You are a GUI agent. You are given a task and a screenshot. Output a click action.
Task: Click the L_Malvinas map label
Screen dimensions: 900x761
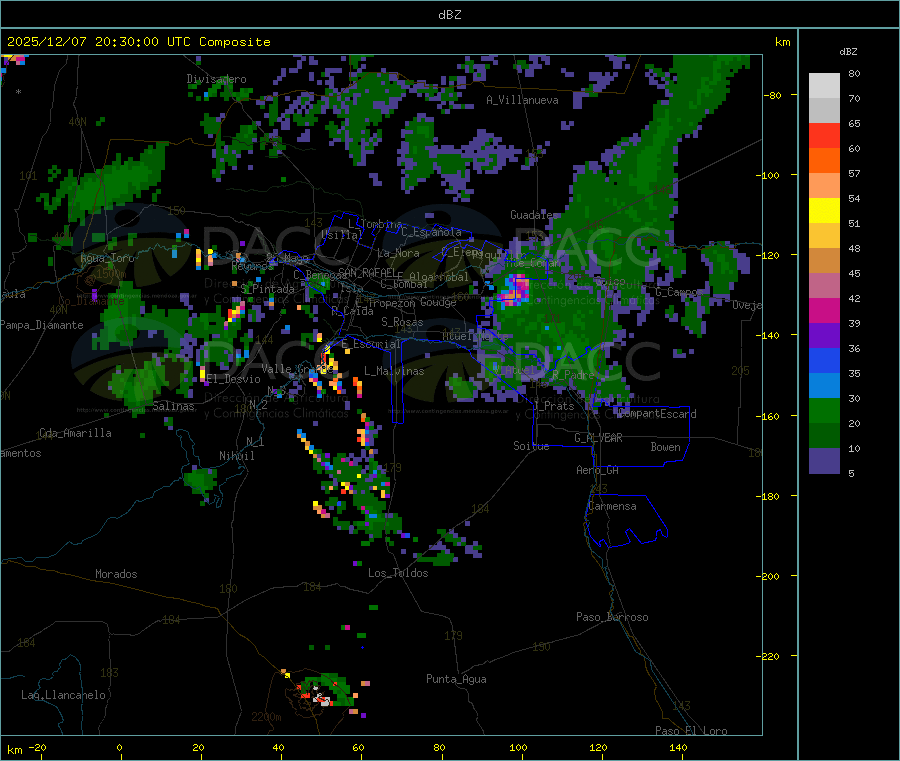point(394,371)
